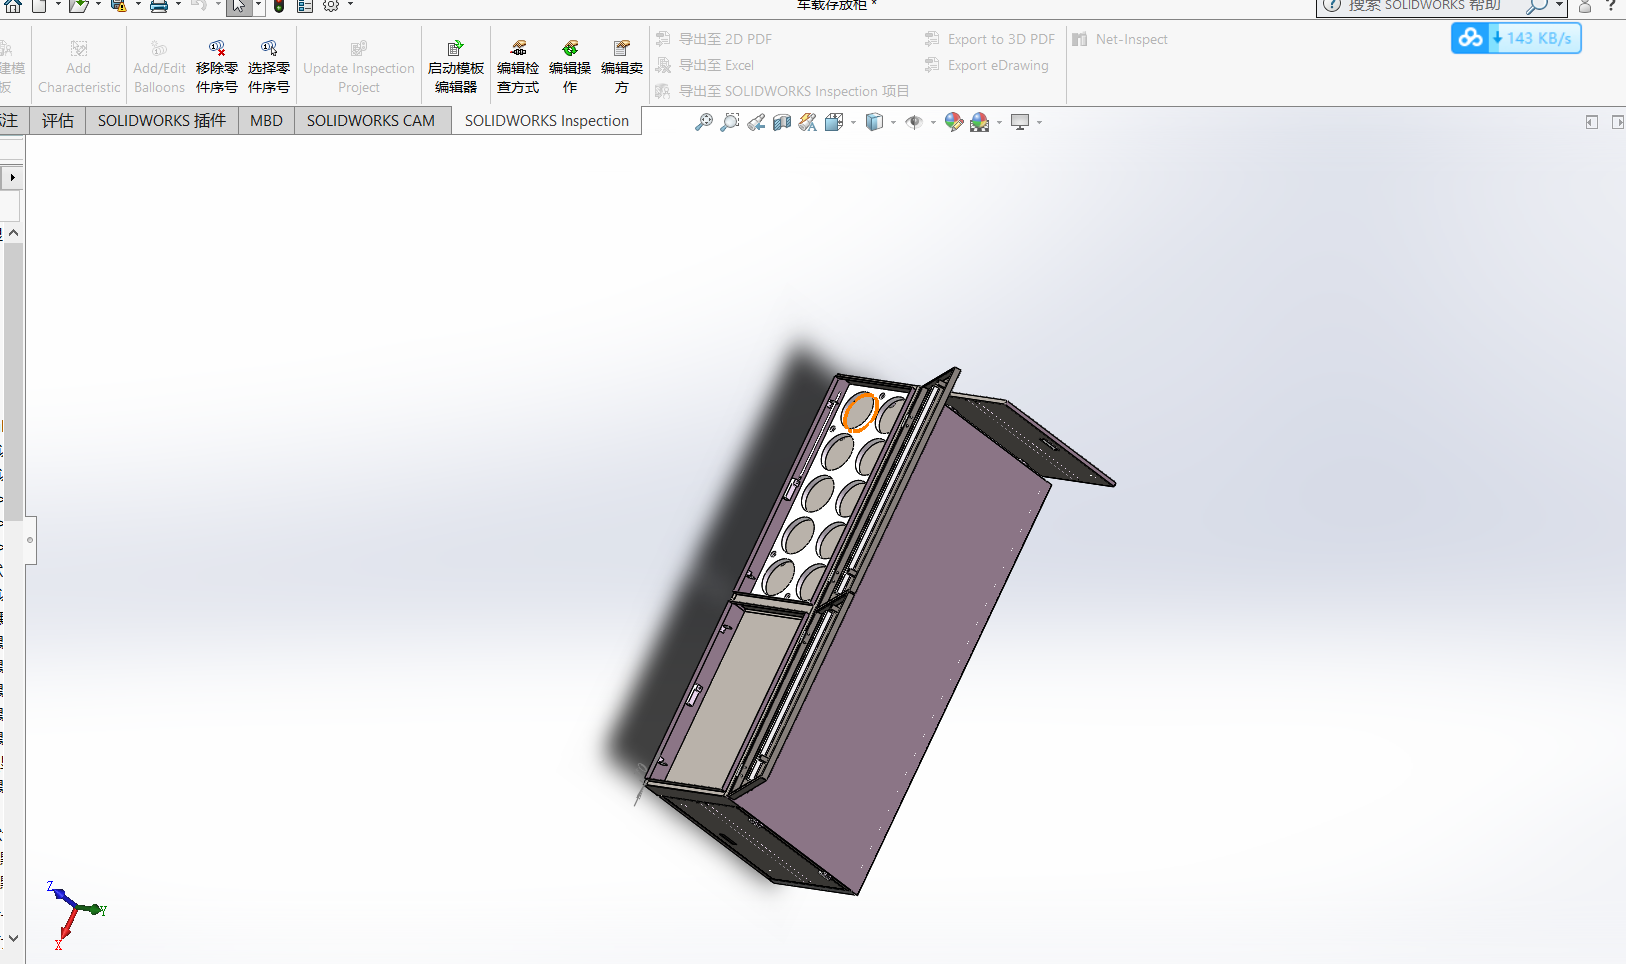Screen dimensions: 1626x964
Task: Create a new document with the New icon
Action: tap(39, 6)
